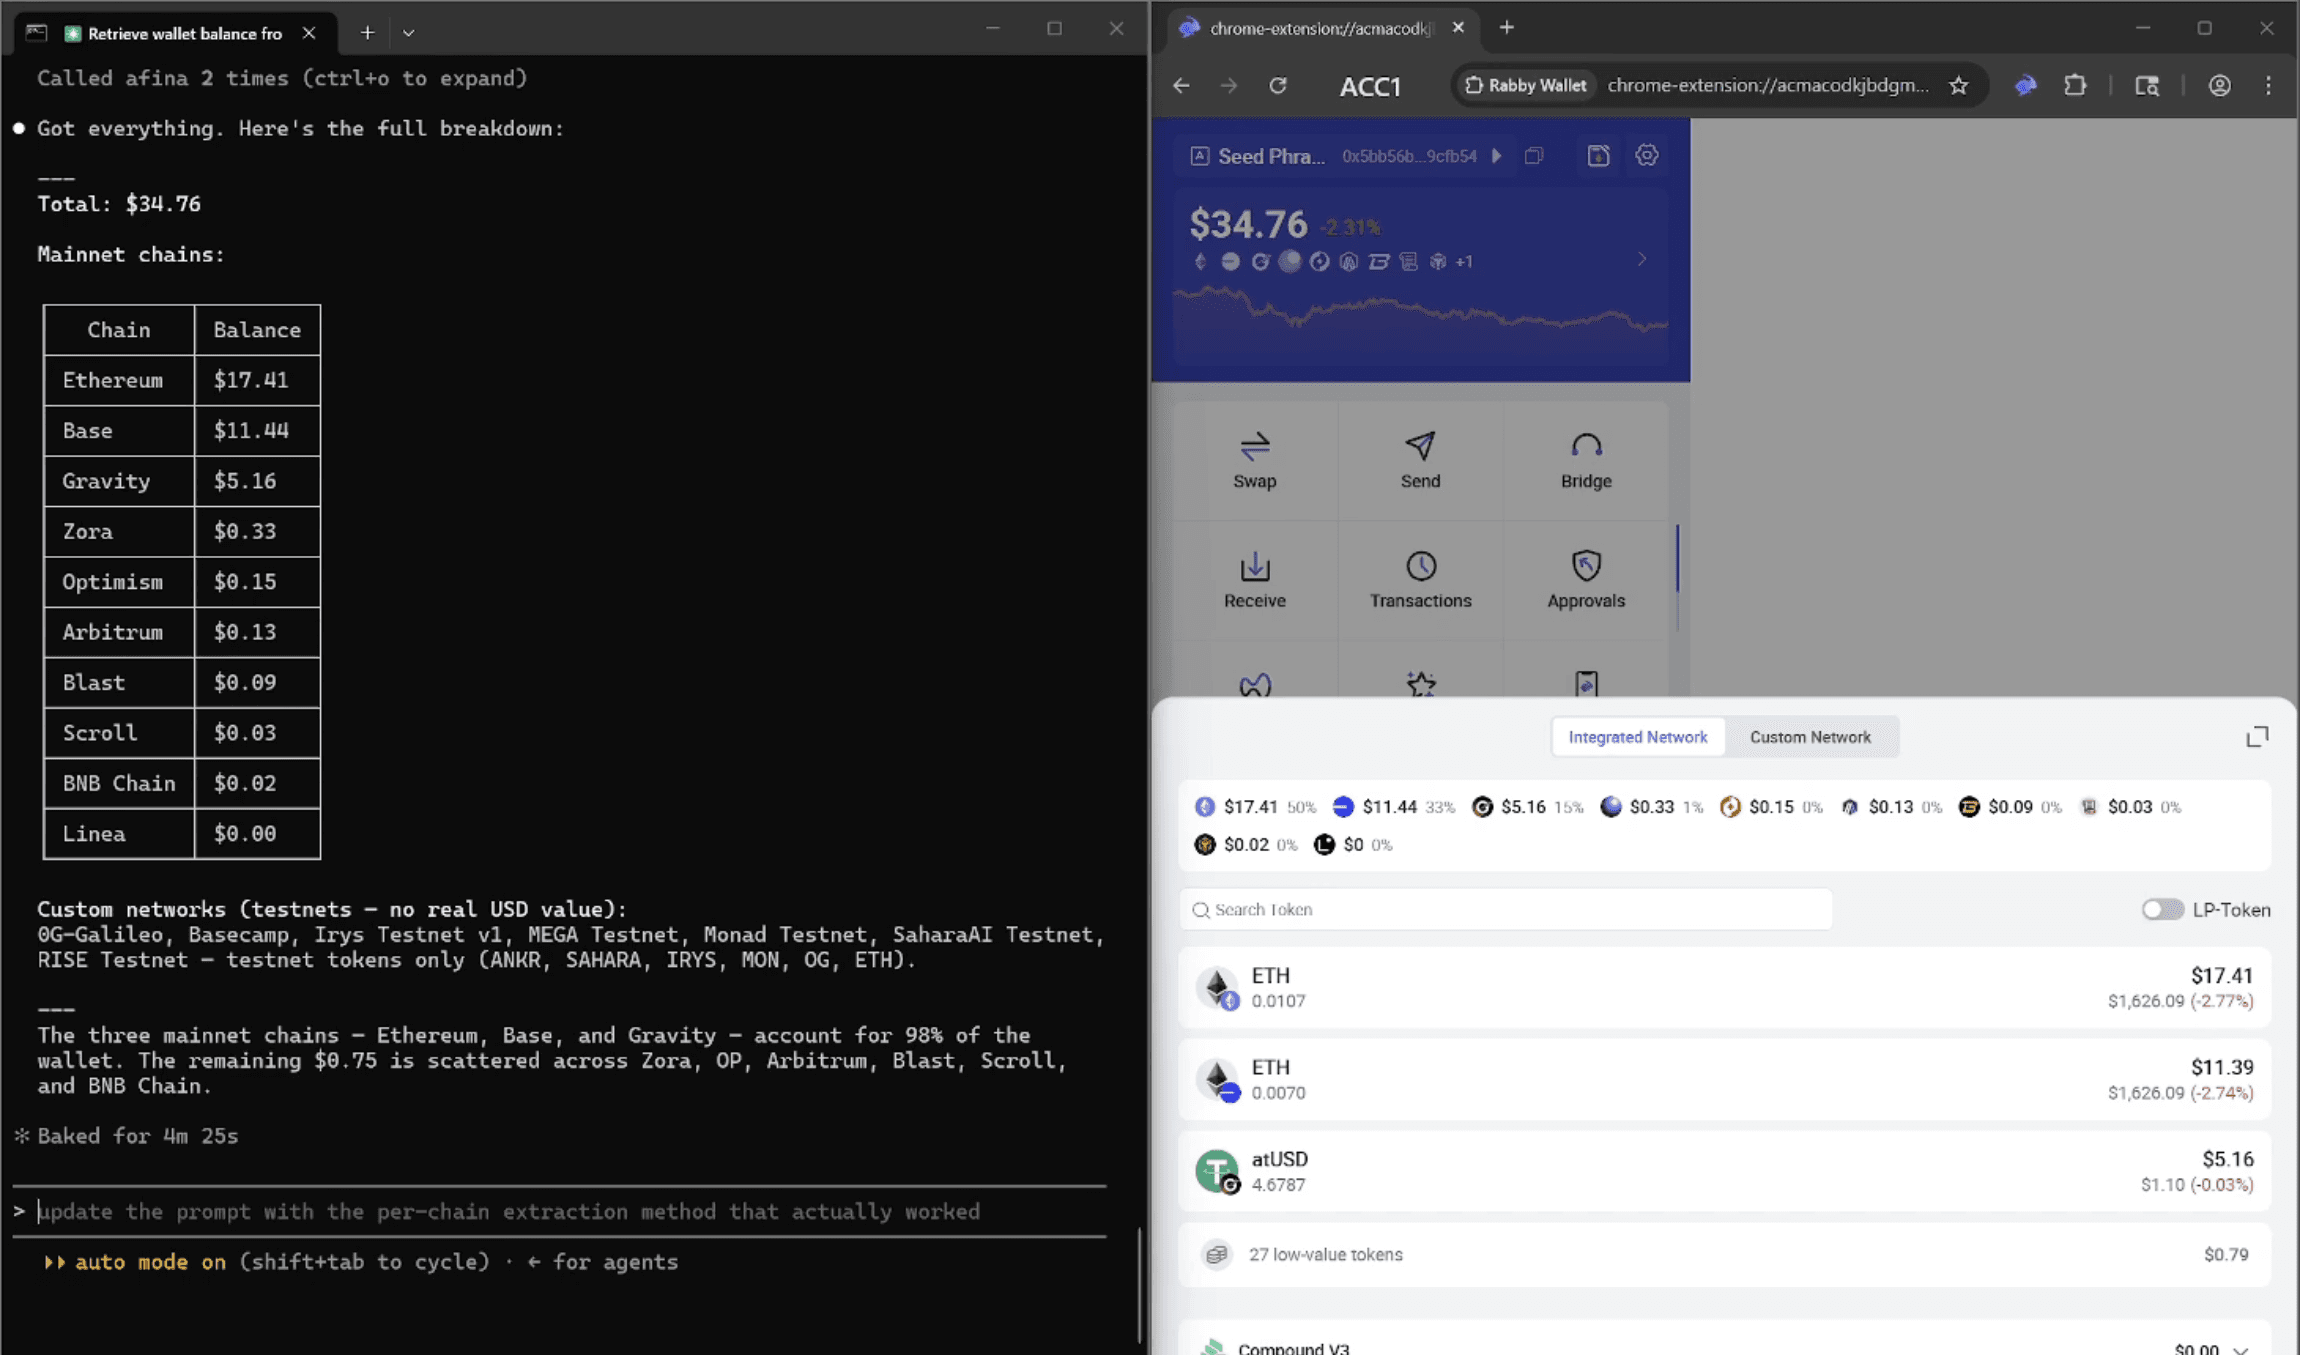
Task: Open the Chrome profile icon
Action: 2219,86
